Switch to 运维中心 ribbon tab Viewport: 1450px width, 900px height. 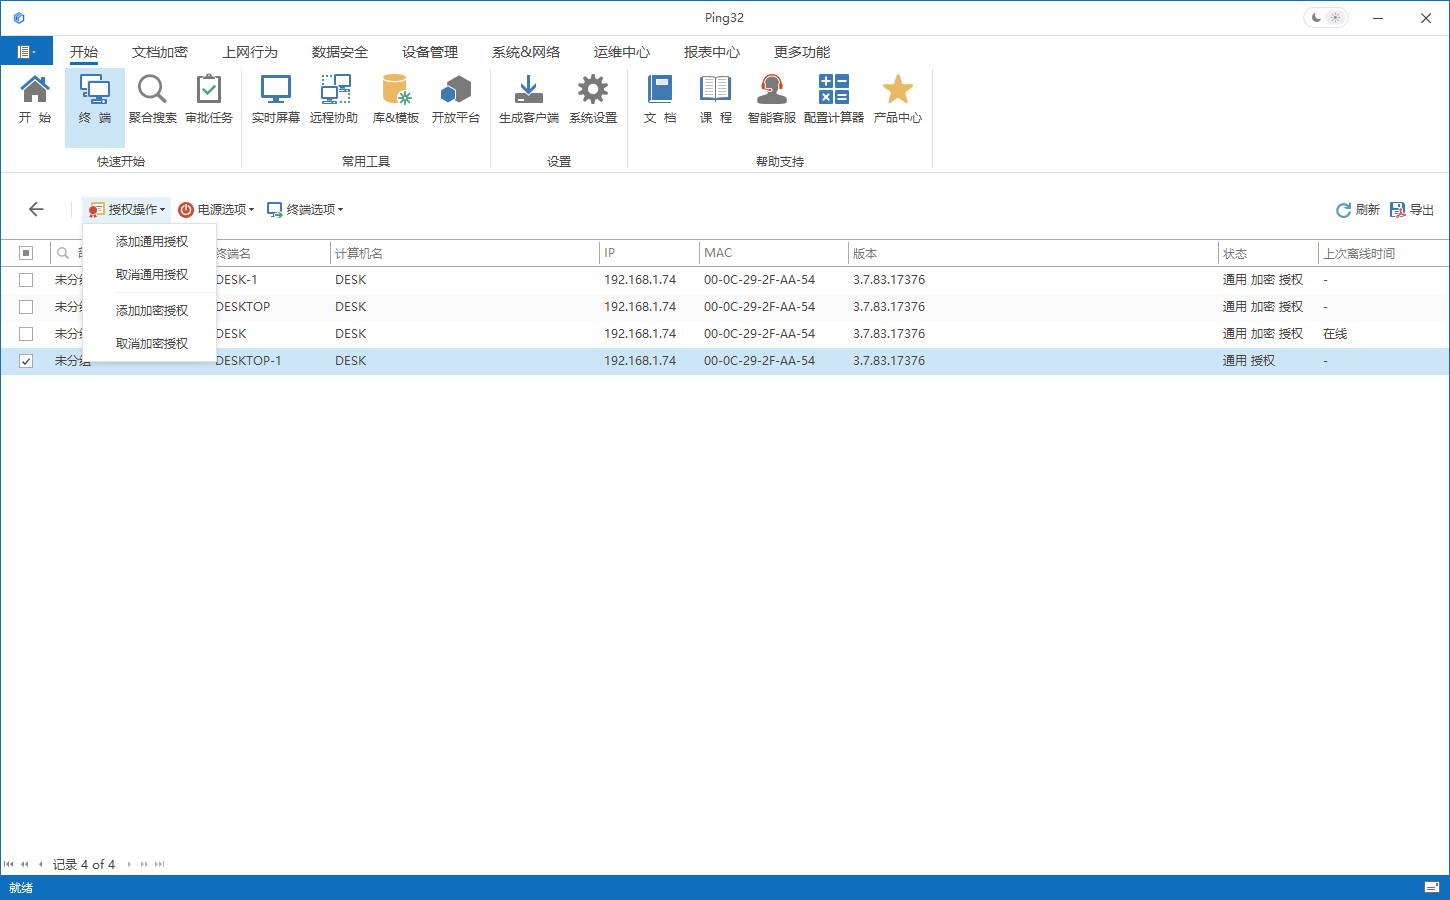[x=622, y=52]
